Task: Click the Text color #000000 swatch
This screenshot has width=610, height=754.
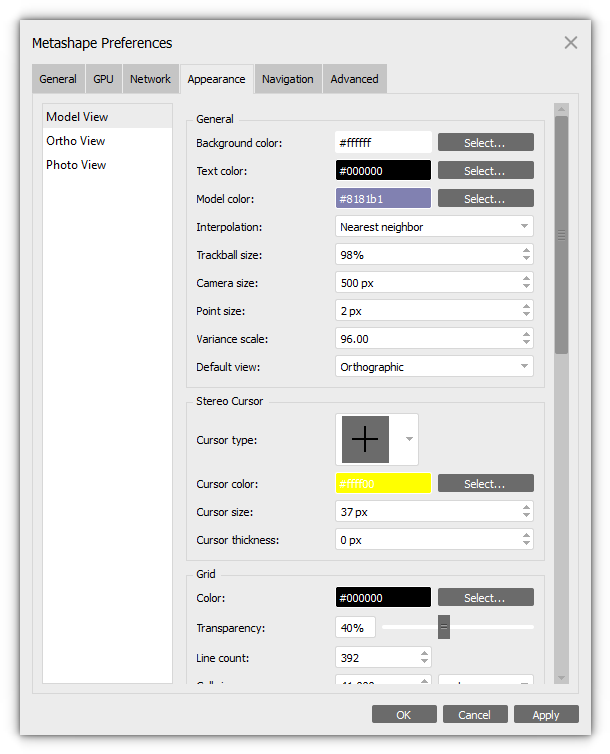Action: [x=383, y=171]
